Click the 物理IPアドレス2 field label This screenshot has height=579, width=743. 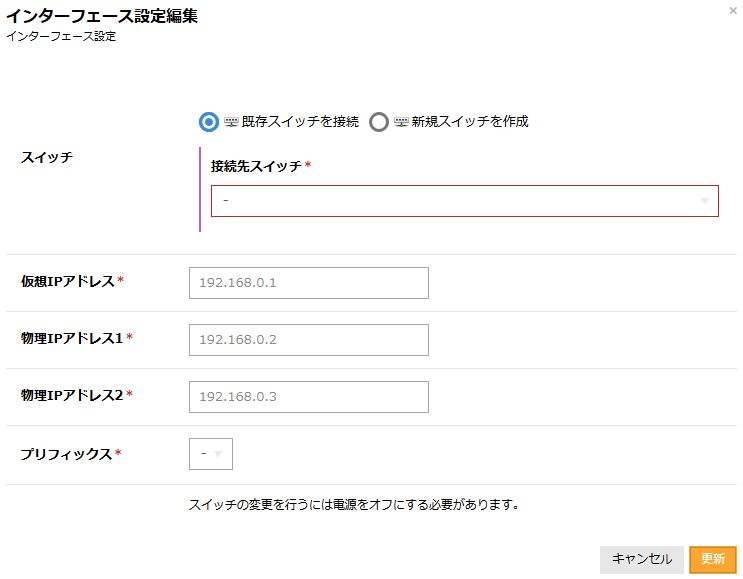[x=72, y=395]
